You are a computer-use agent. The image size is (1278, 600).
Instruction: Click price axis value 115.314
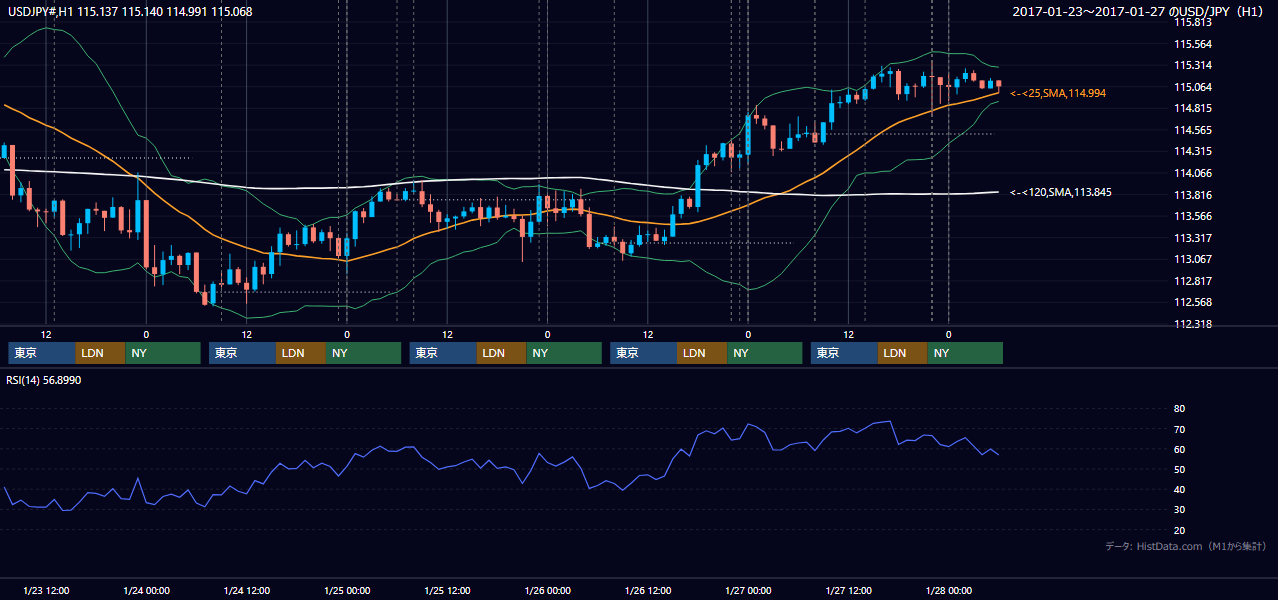click(1192, 65)
